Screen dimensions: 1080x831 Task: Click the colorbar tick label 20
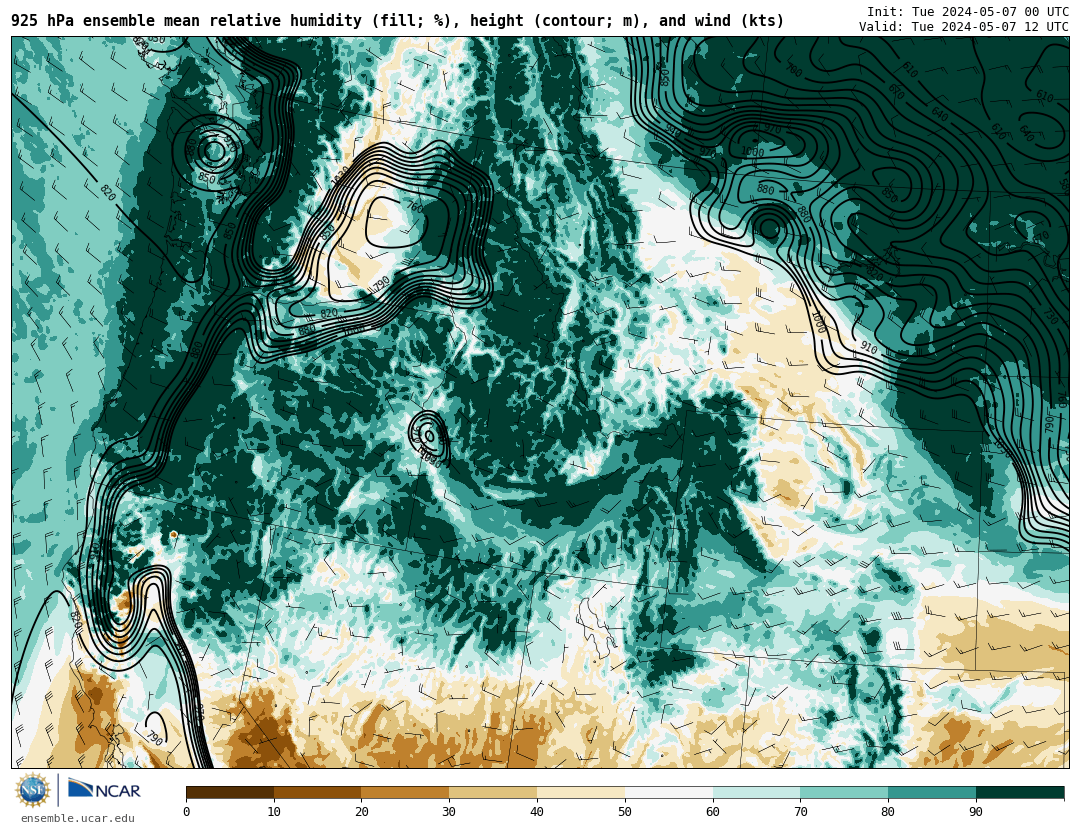click(362, 812)
